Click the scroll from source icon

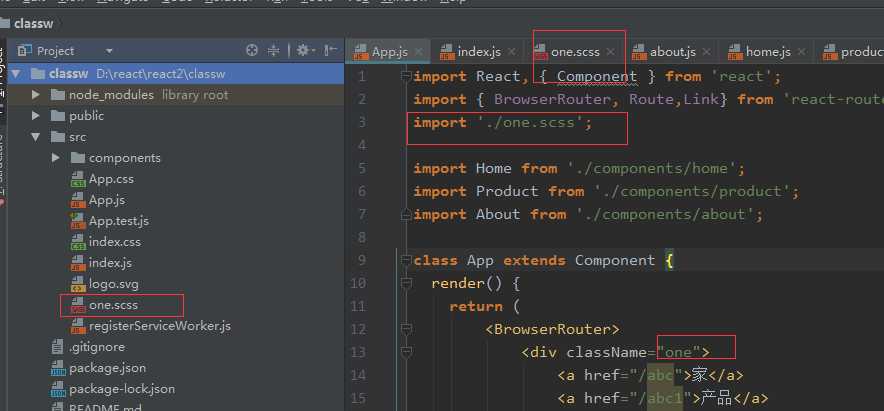[252, 50]
